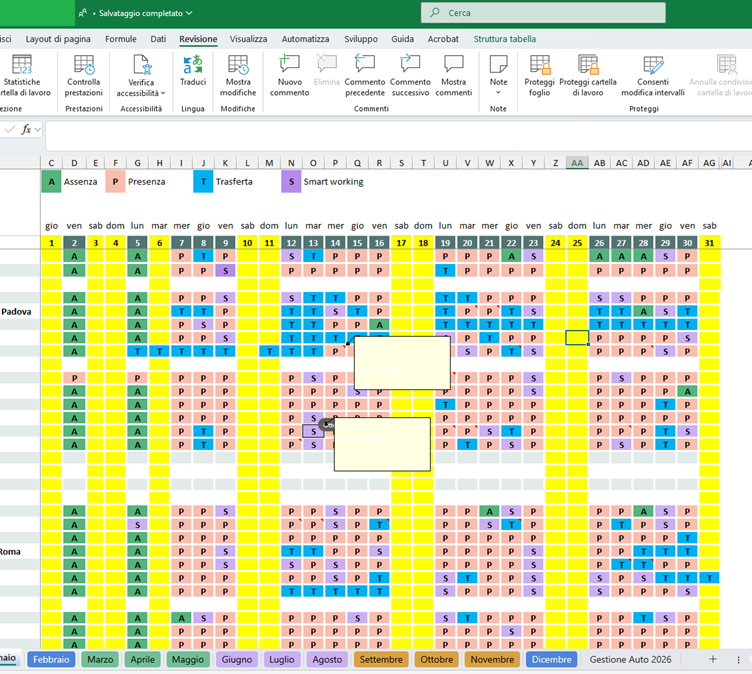Viewport: 752px width, 674px height.
Task: Click the purple Smart working legend swatch
Action: point(291,182)
